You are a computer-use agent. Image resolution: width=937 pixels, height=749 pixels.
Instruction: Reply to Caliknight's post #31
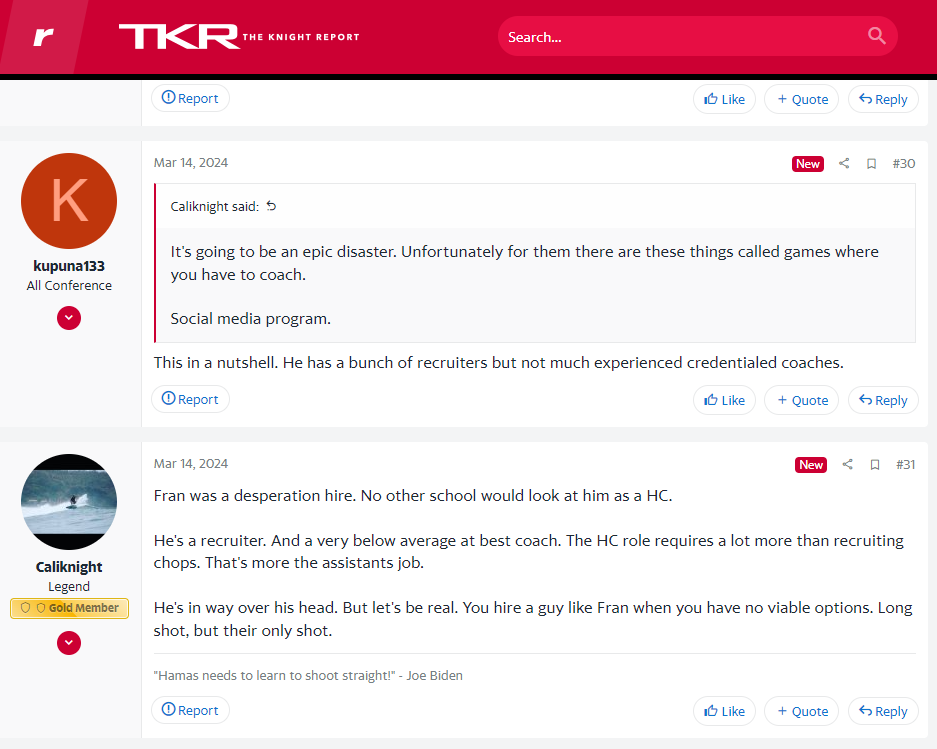click(883, 711)
